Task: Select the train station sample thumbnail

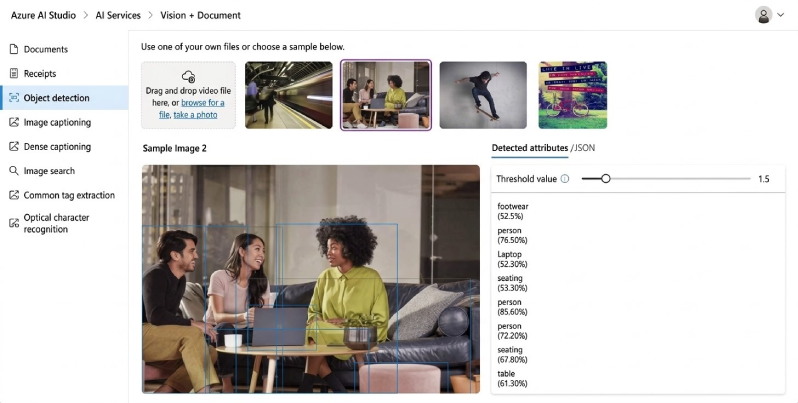Action: click(288, 95)
